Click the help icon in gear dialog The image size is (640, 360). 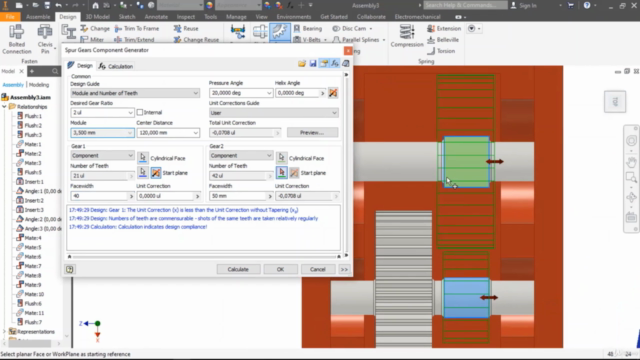tap(70, 269)
